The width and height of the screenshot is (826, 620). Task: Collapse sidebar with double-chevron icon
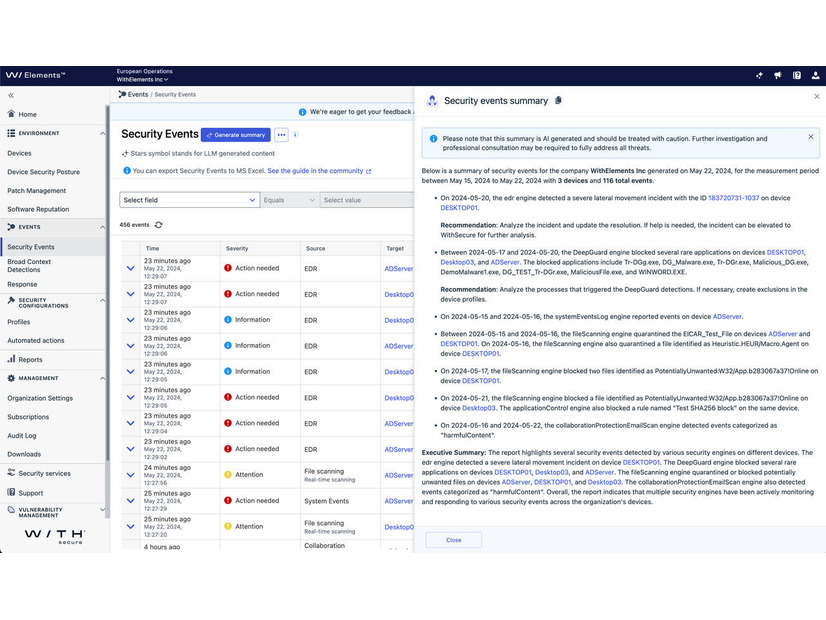point(11,95)
